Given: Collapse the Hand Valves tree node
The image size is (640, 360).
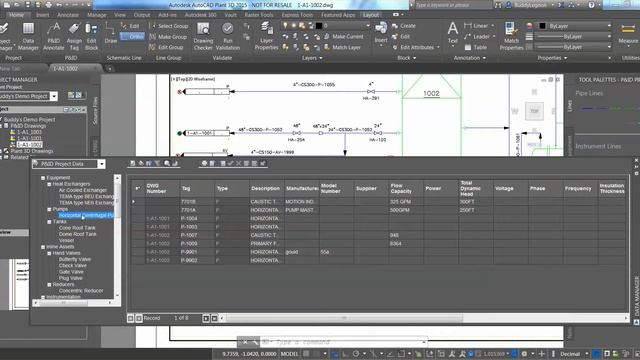Looking at the screenshot, I should pos(49,253).
